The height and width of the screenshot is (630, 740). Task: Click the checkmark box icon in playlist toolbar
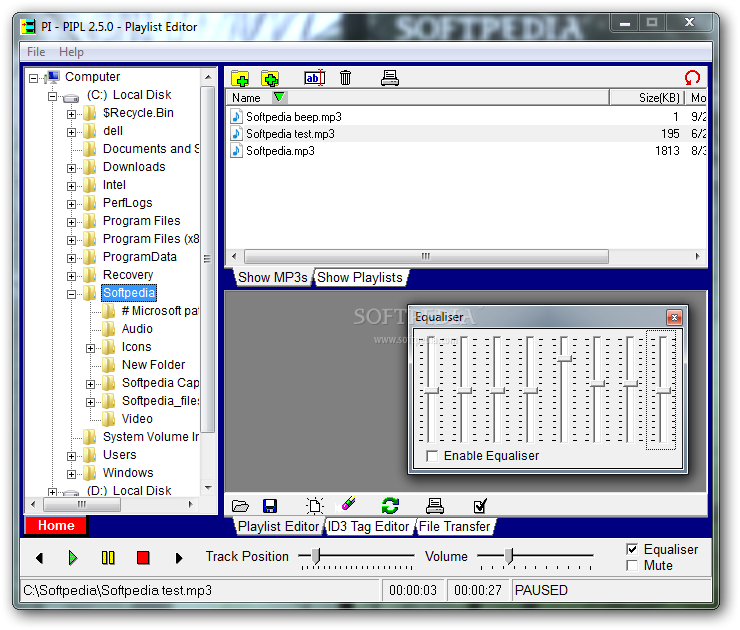click(480, 506)
